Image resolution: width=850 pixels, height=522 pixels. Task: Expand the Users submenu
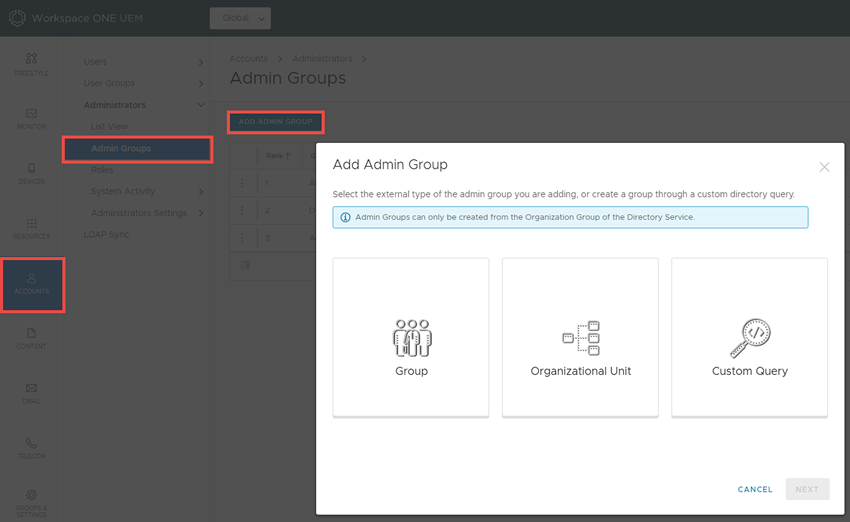201,62
